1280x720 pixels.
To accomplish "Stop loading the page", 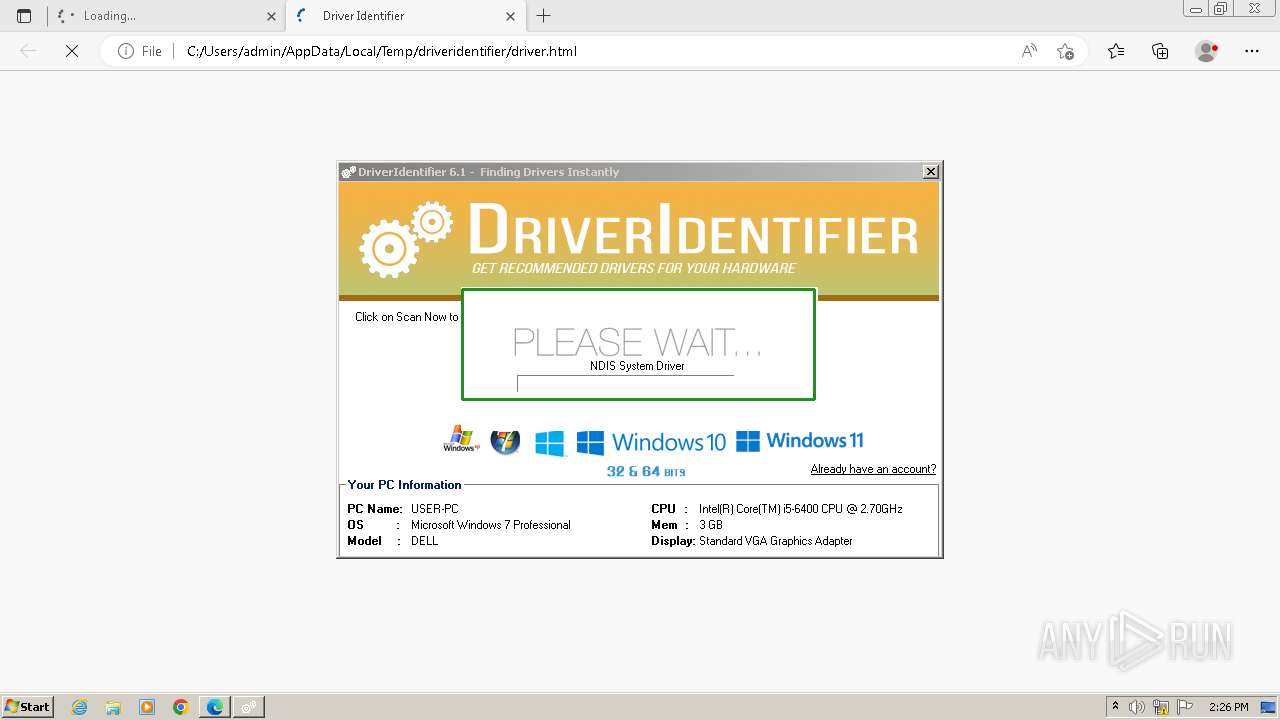I will point(72,51).
